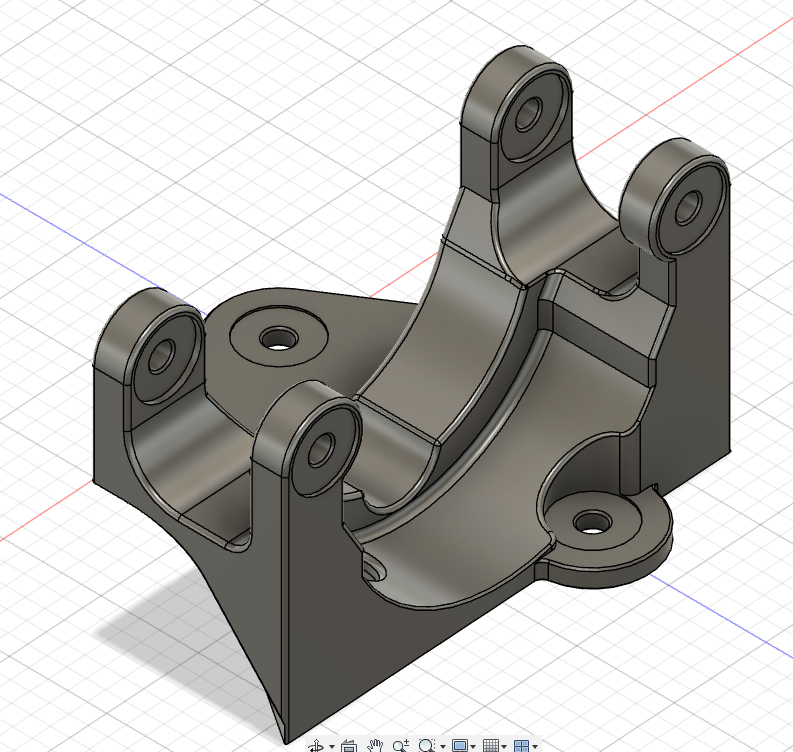Screen dimensions: 793x752
Task: Choose the Zoom magnifier tool
Action: tap(401, 745)
